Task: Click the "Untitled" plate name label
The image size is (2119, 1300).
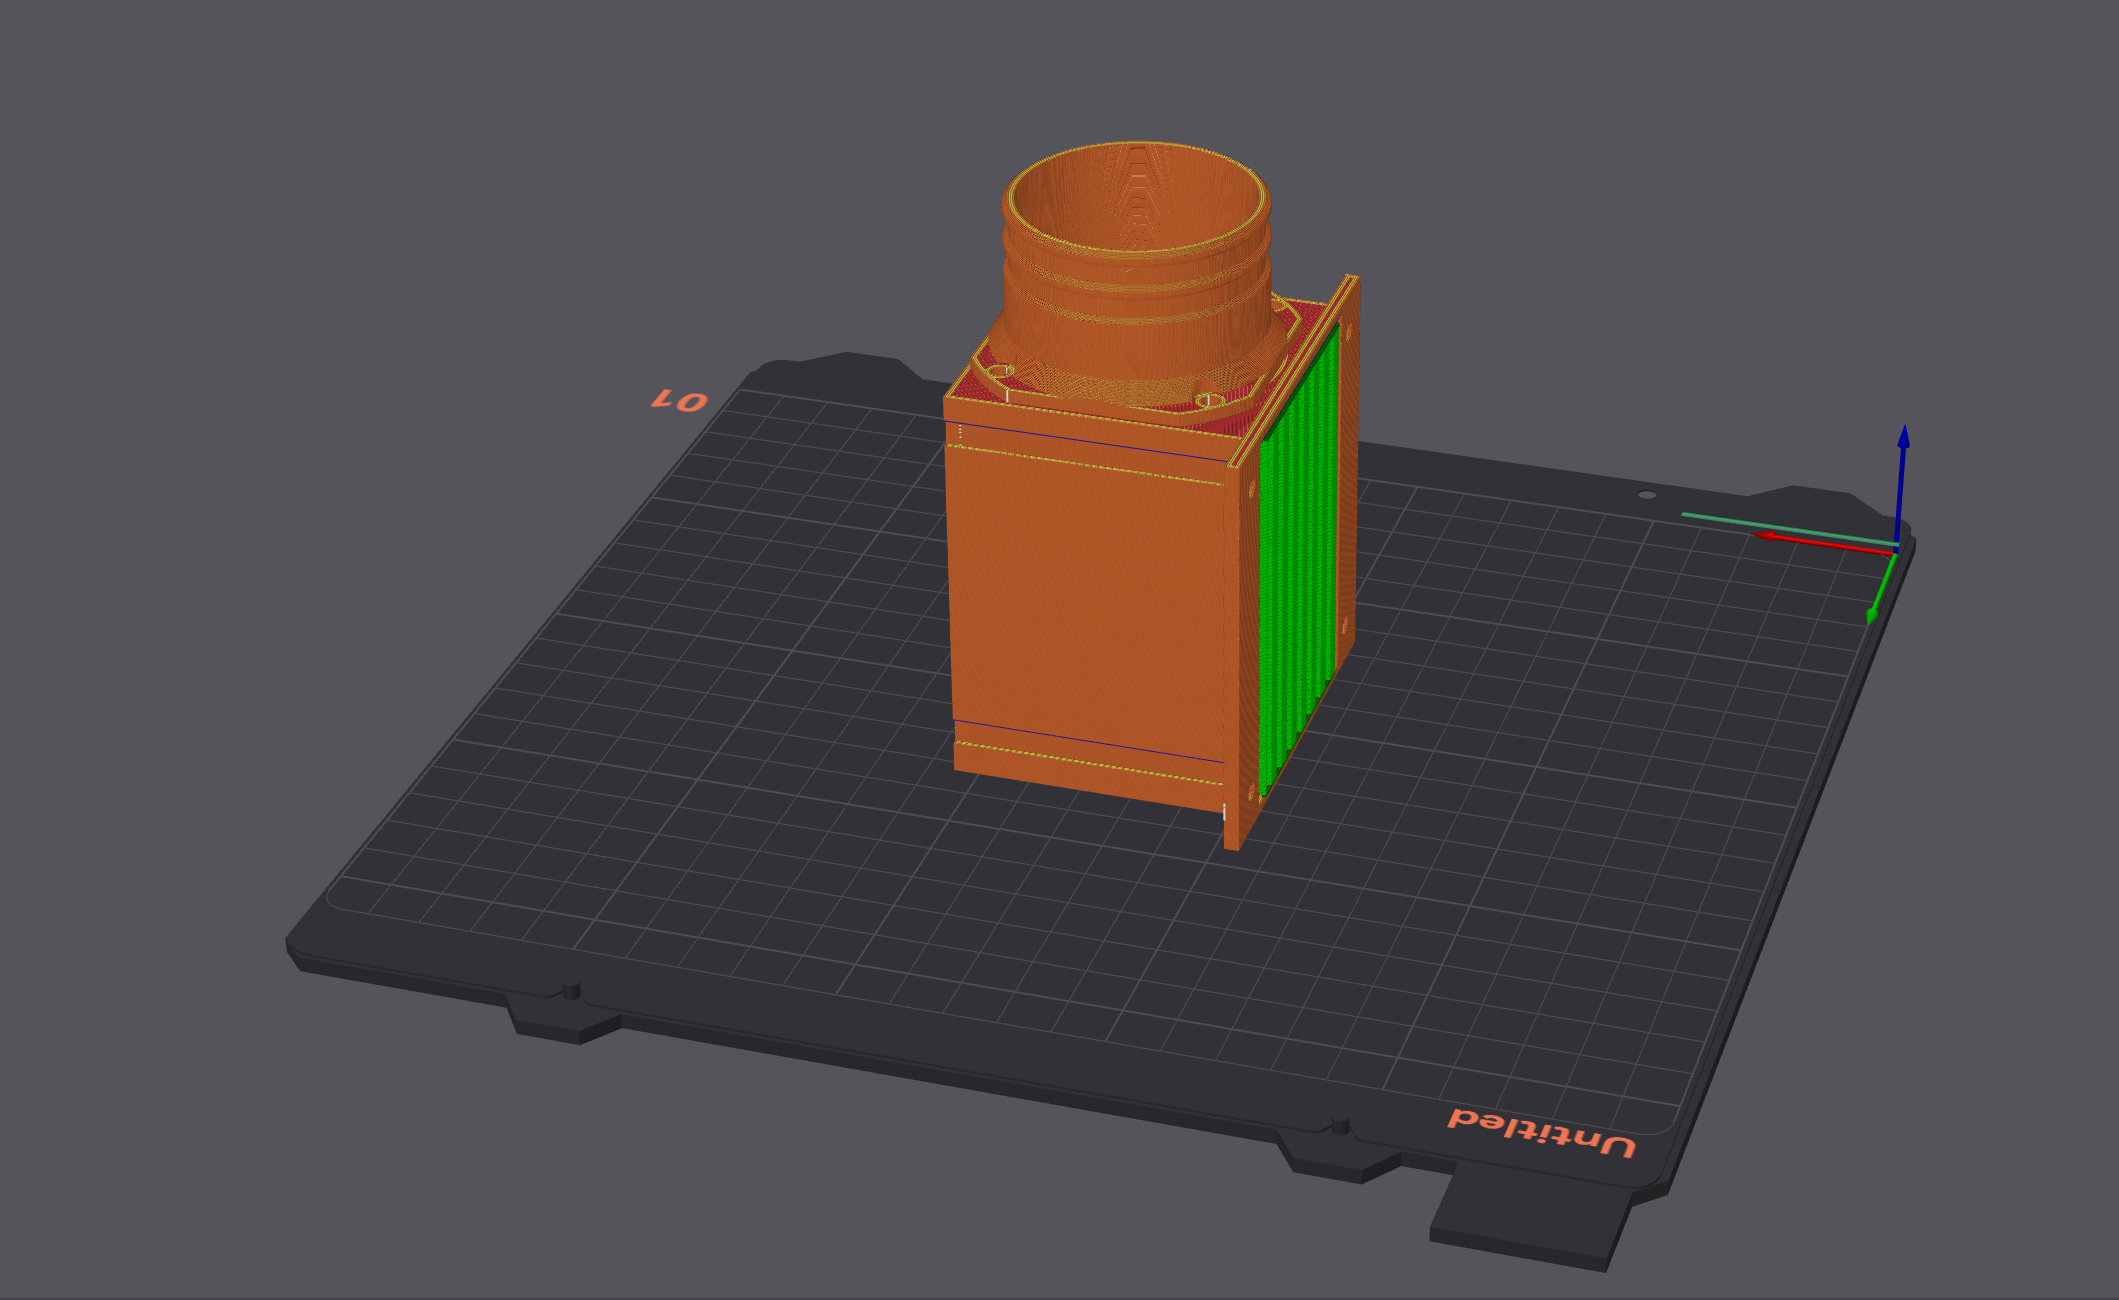Action: (x=1541, y=1132)
